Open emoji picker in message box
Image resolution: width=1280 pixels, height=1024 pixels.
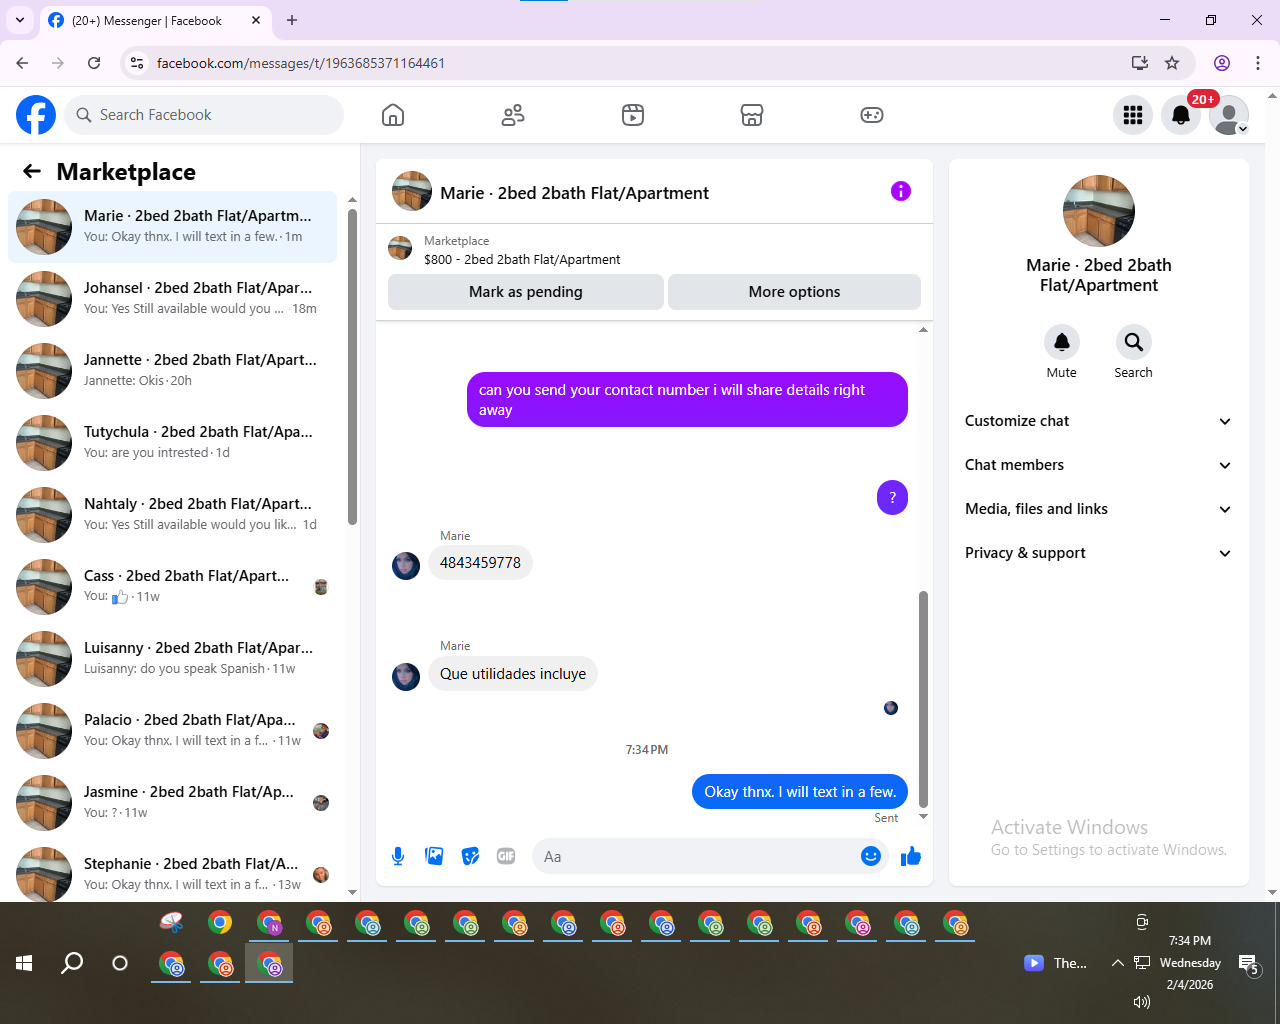coord(871,856)
